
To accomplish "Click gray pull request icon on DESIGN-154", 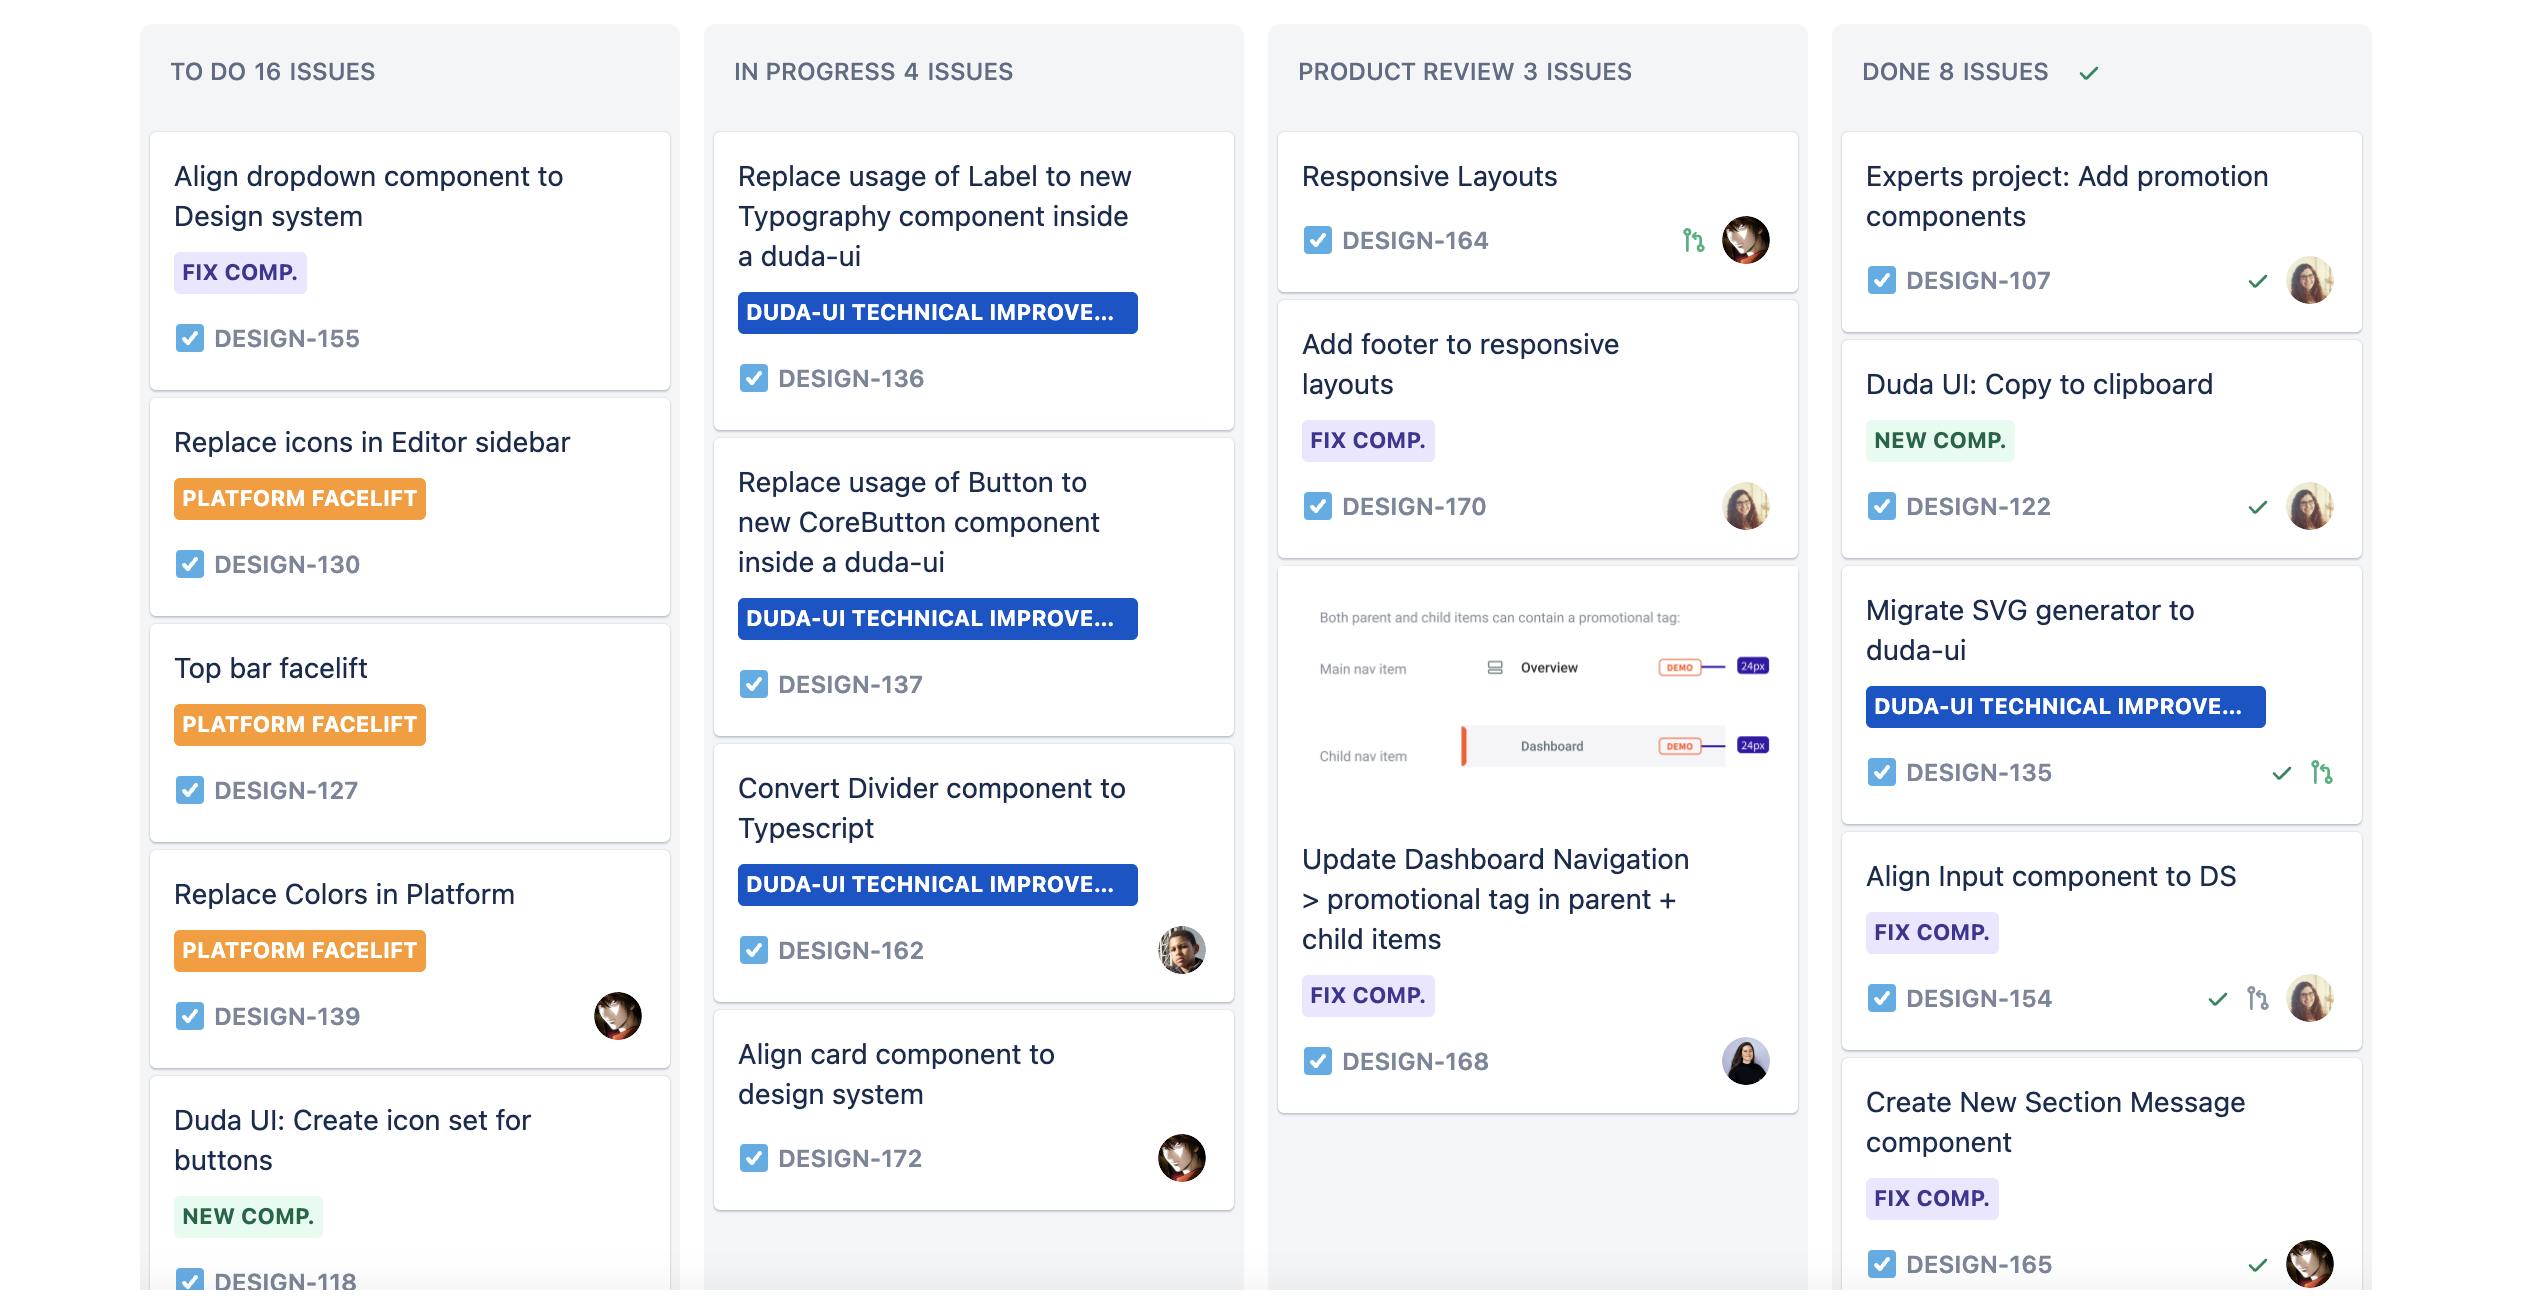I will 2257,998.
